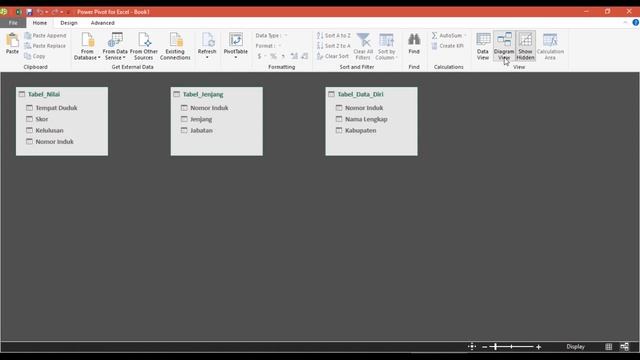Click Clear Sort
The width and height of the screenshot is (640, 360).
(x=332, y=56)
